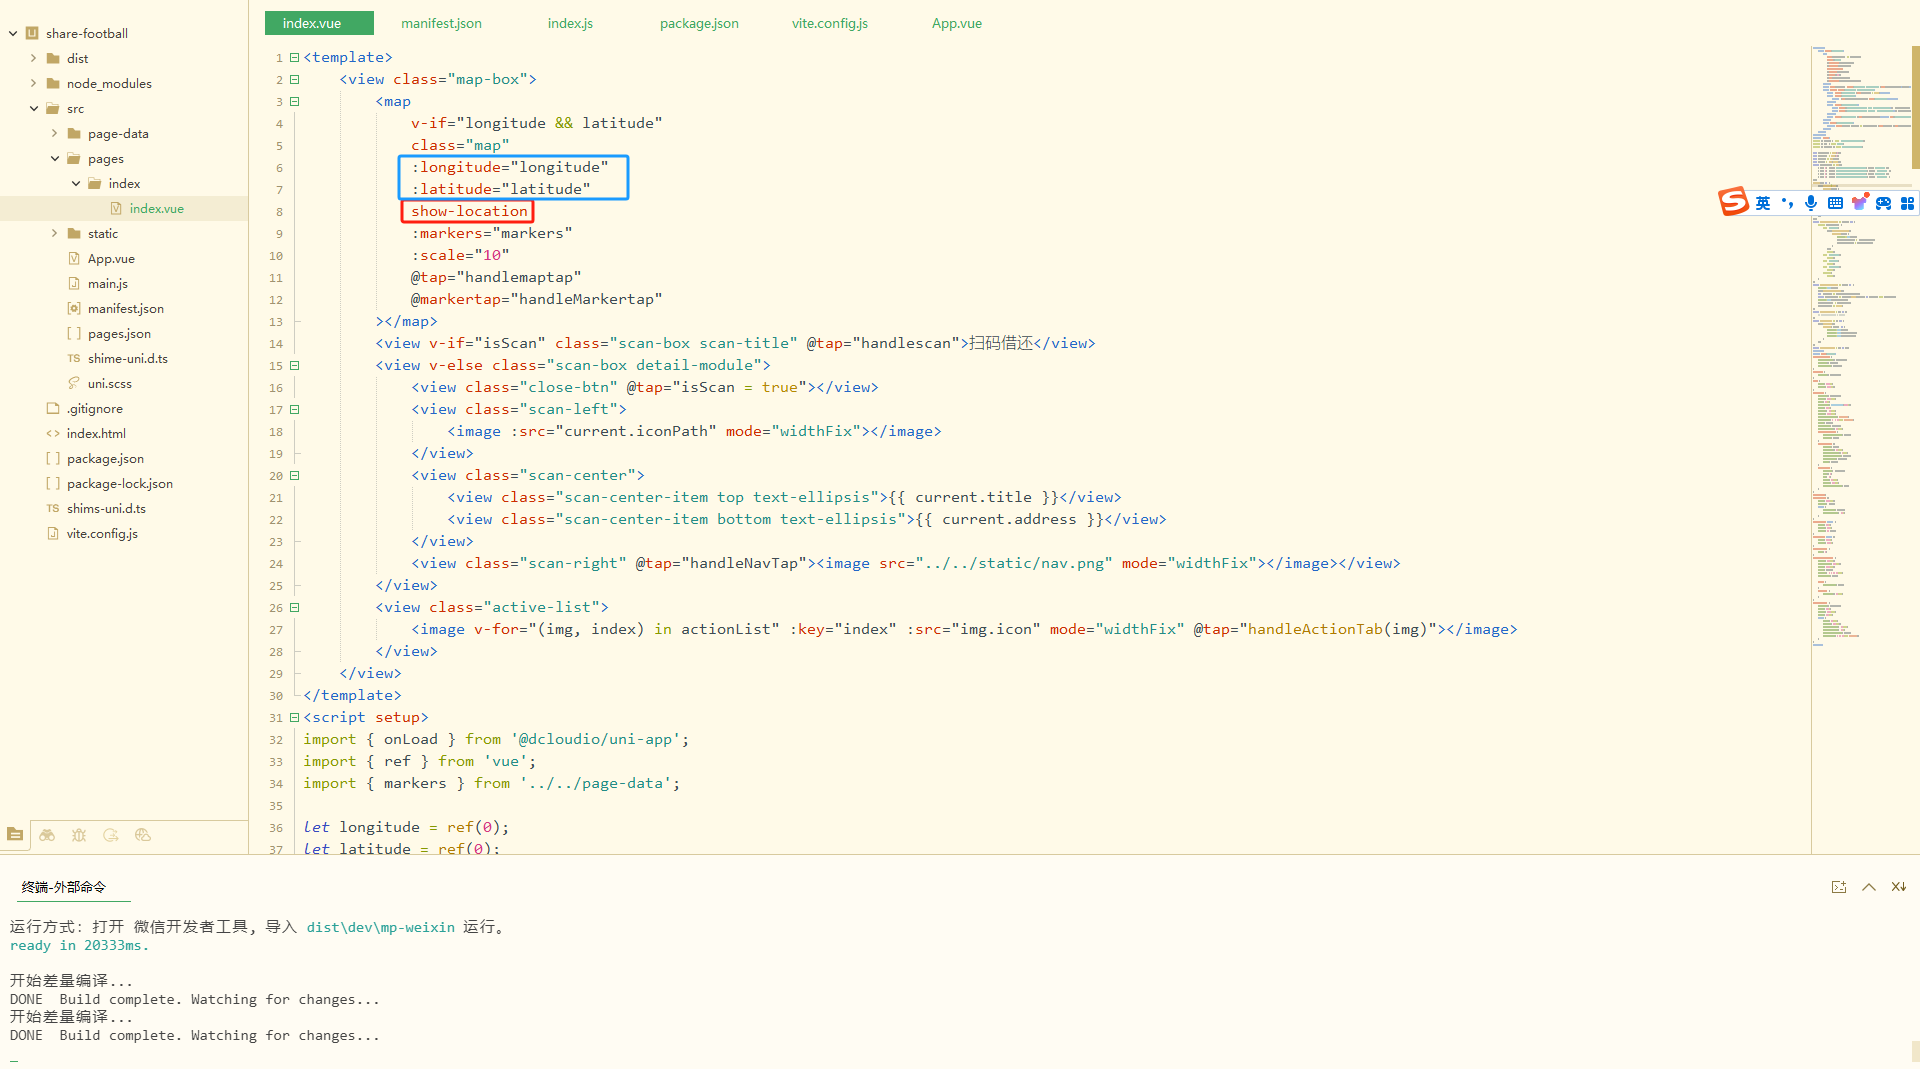Click the sync arrow sidebar icon
Viewport: 1920px width, 1069px height.
(x=111, y=834)
